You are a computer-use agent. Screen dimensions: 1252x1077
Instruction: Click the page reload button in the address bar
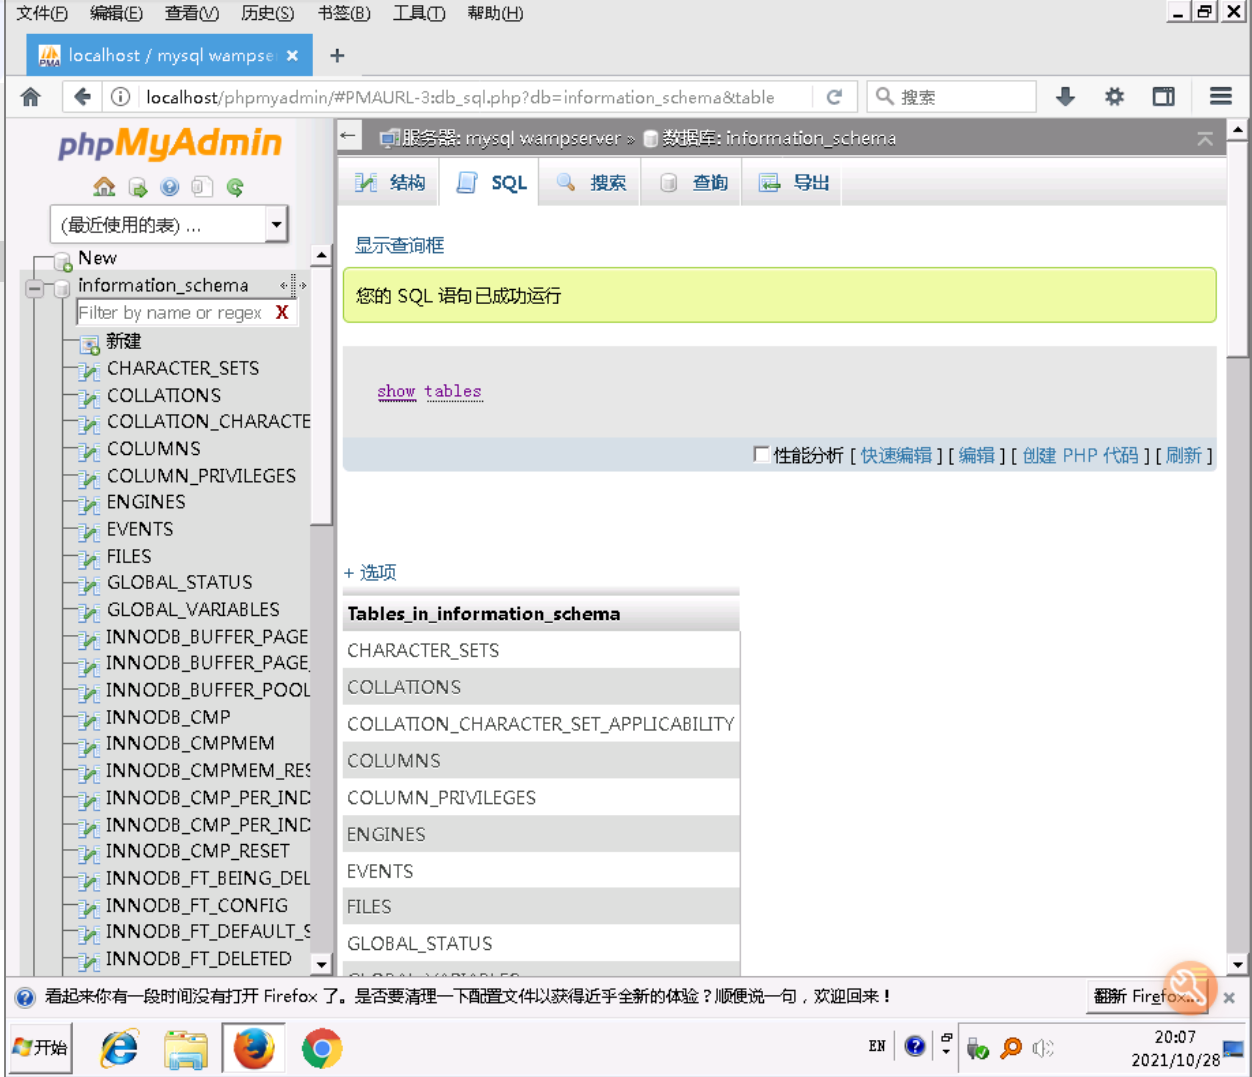click(834, 97)
